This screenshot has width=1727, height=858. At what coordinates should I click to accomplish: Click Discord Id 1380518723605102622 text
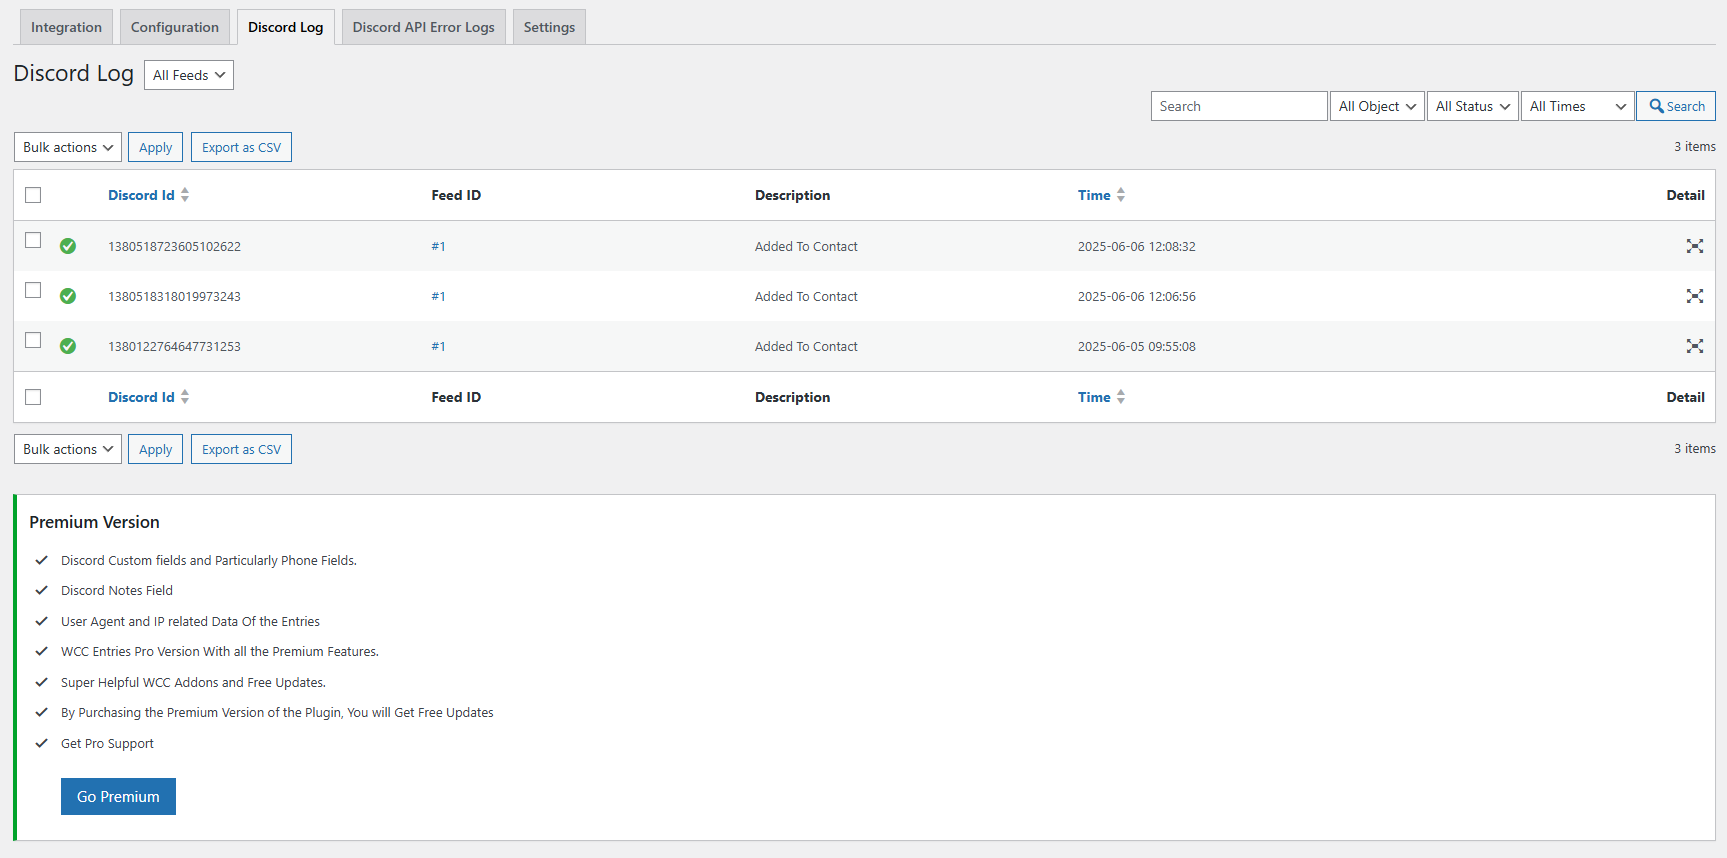pyautogui.click(x=174, y=246)
